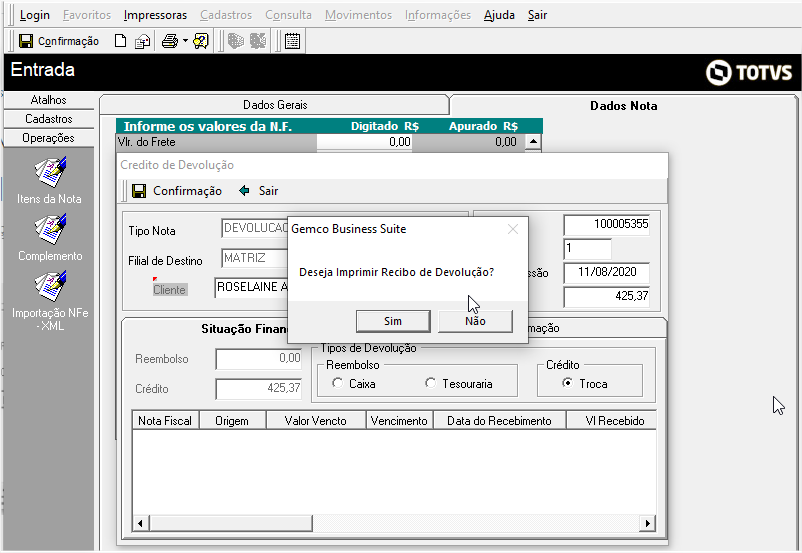Click the printer icon in the toolbar
Image resolution: width=802 pixels, height=553 pixels.
(x=170, y=41)
